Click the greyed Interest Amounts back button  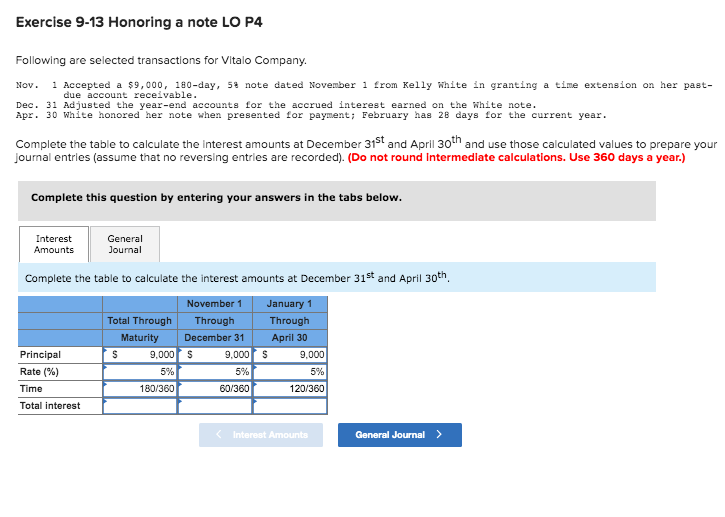[261, 435]
